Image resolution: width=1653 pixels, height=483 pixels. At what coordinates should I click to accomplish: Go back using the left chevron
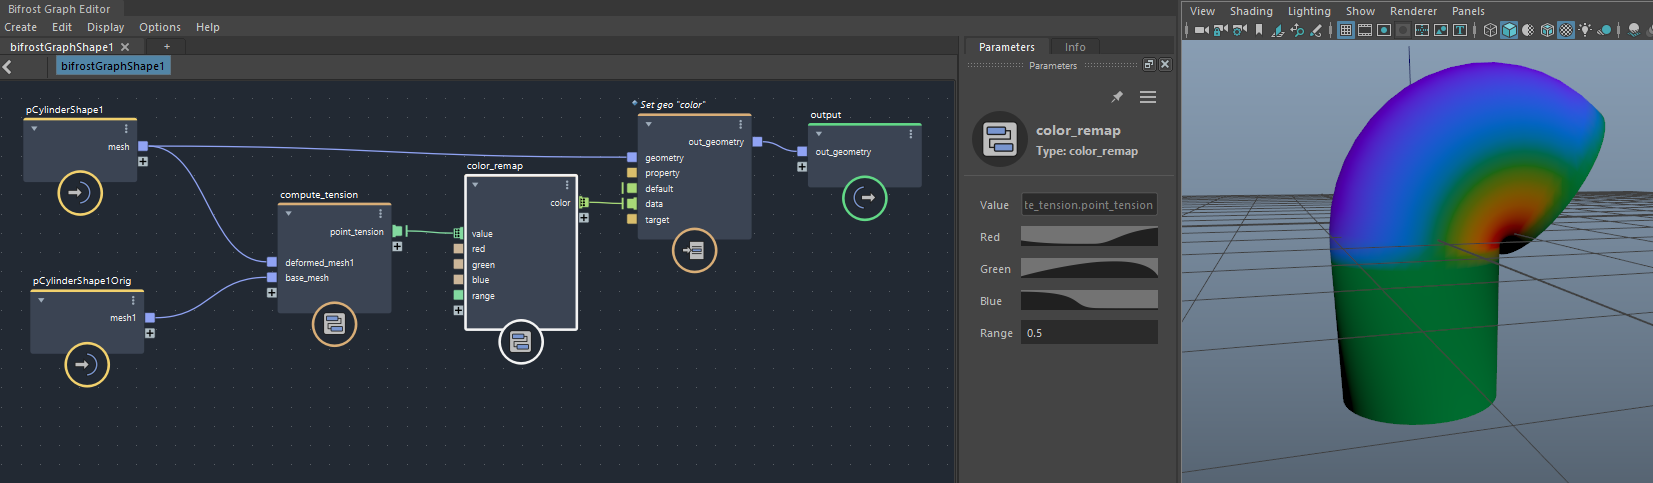pos(8,67)
